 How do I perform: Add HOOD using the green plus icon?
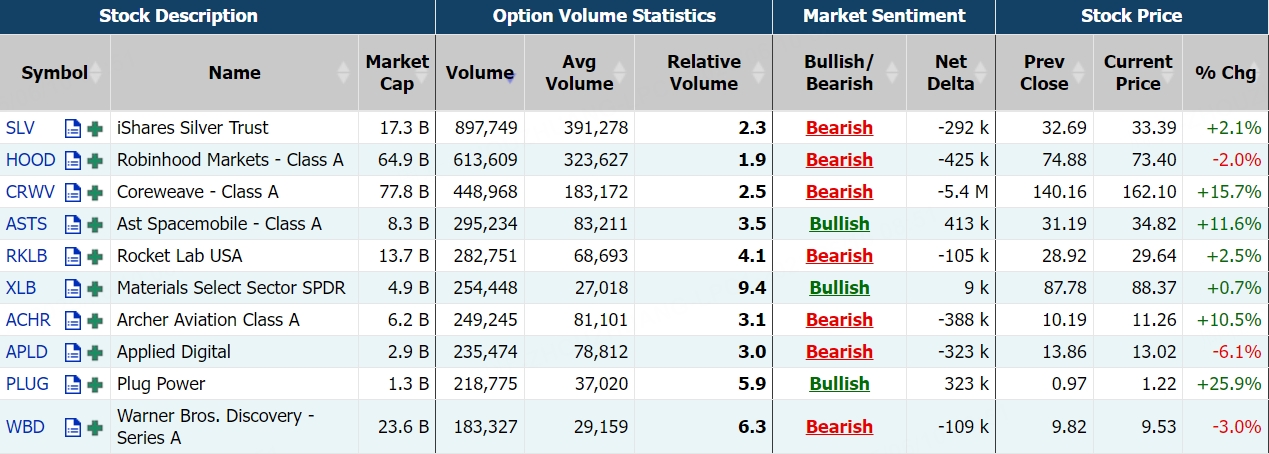[95, 160]
